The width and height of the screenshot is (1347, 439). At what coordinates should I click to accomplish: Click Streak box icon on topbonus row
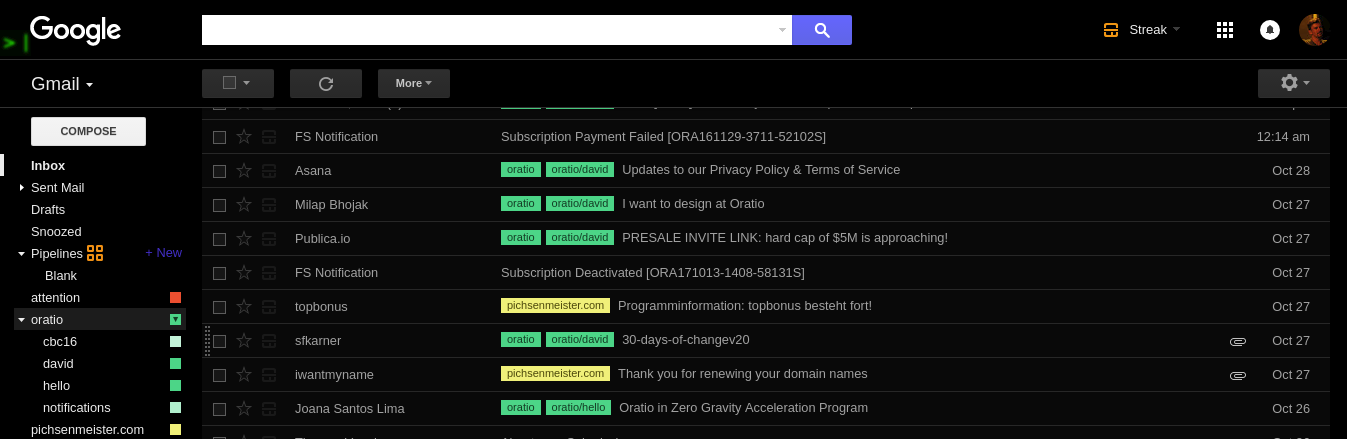(269, 307)
